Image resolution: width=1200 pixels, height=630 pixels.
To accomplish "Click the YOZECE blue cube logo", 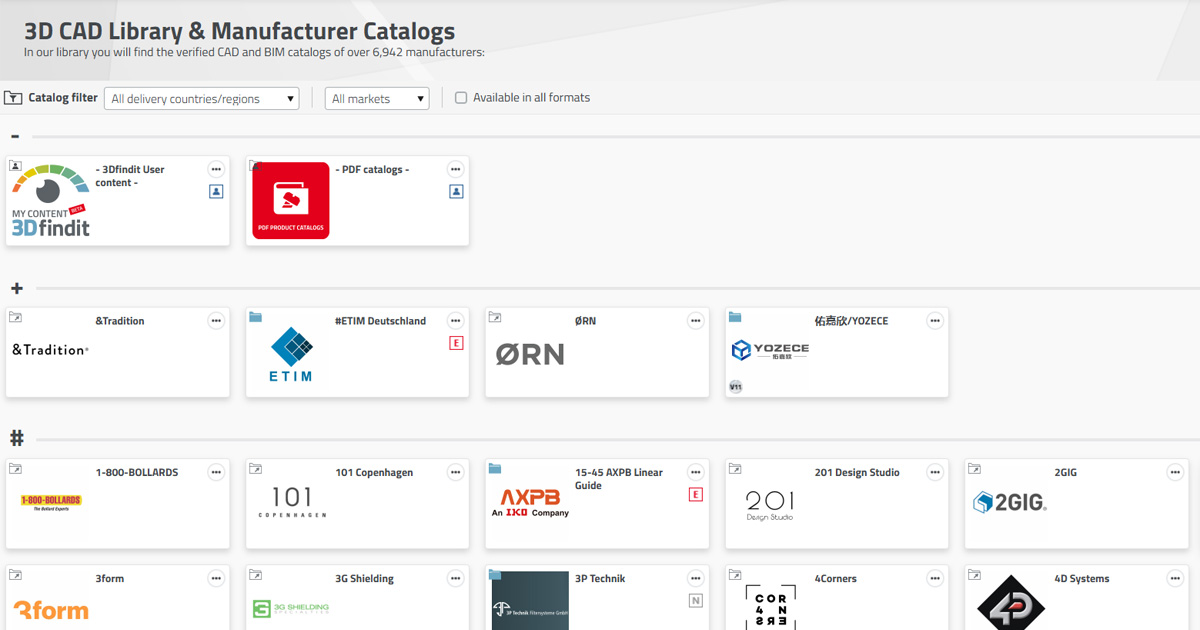I will click(x=741, y=351).
